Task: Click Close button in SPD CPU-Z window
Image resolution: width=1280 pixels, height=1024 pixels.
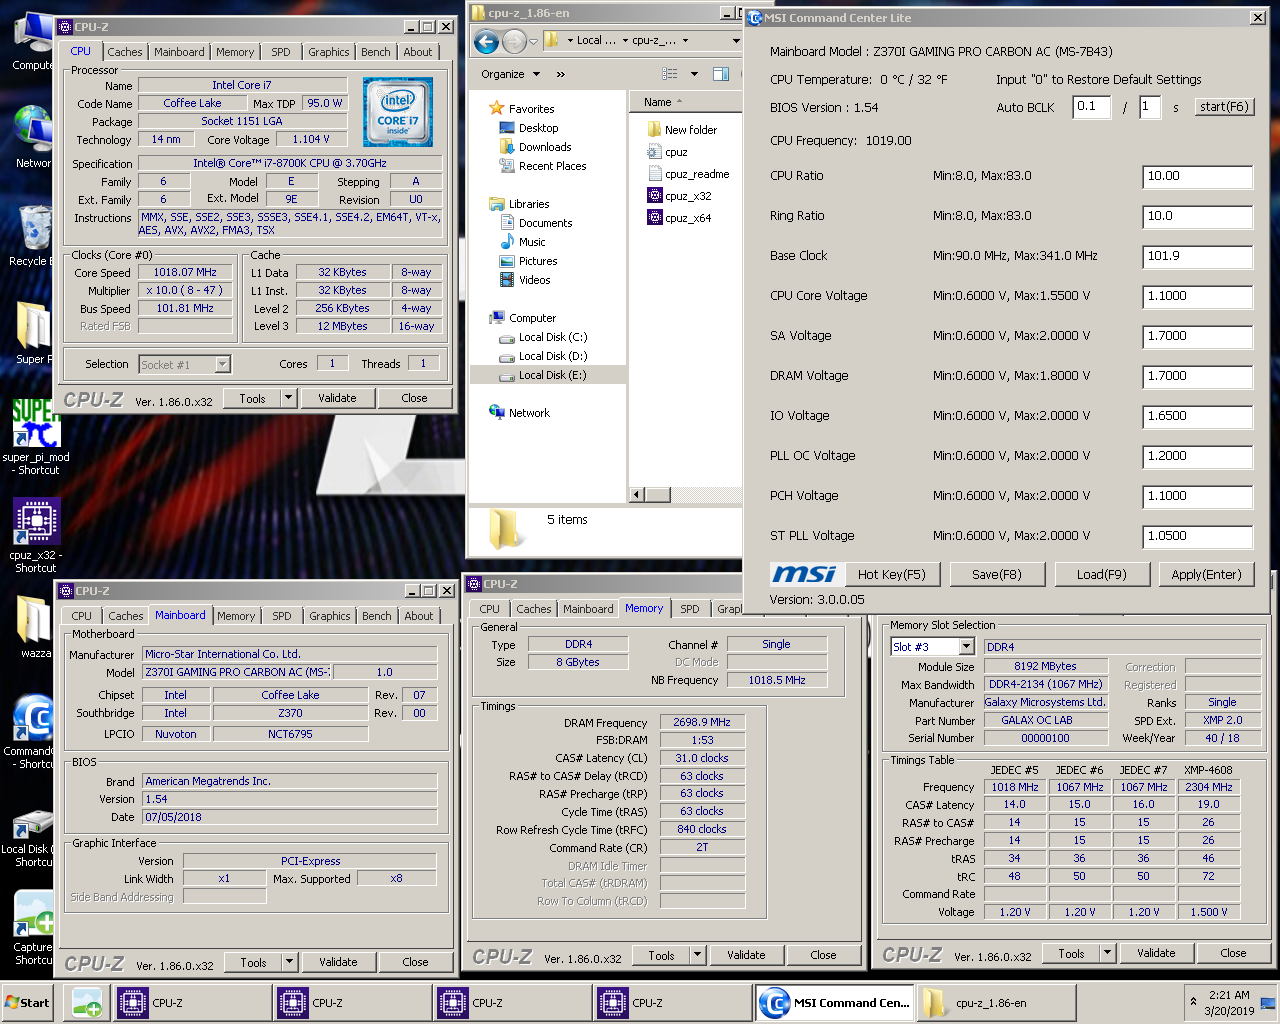Action: point(1233,953)
